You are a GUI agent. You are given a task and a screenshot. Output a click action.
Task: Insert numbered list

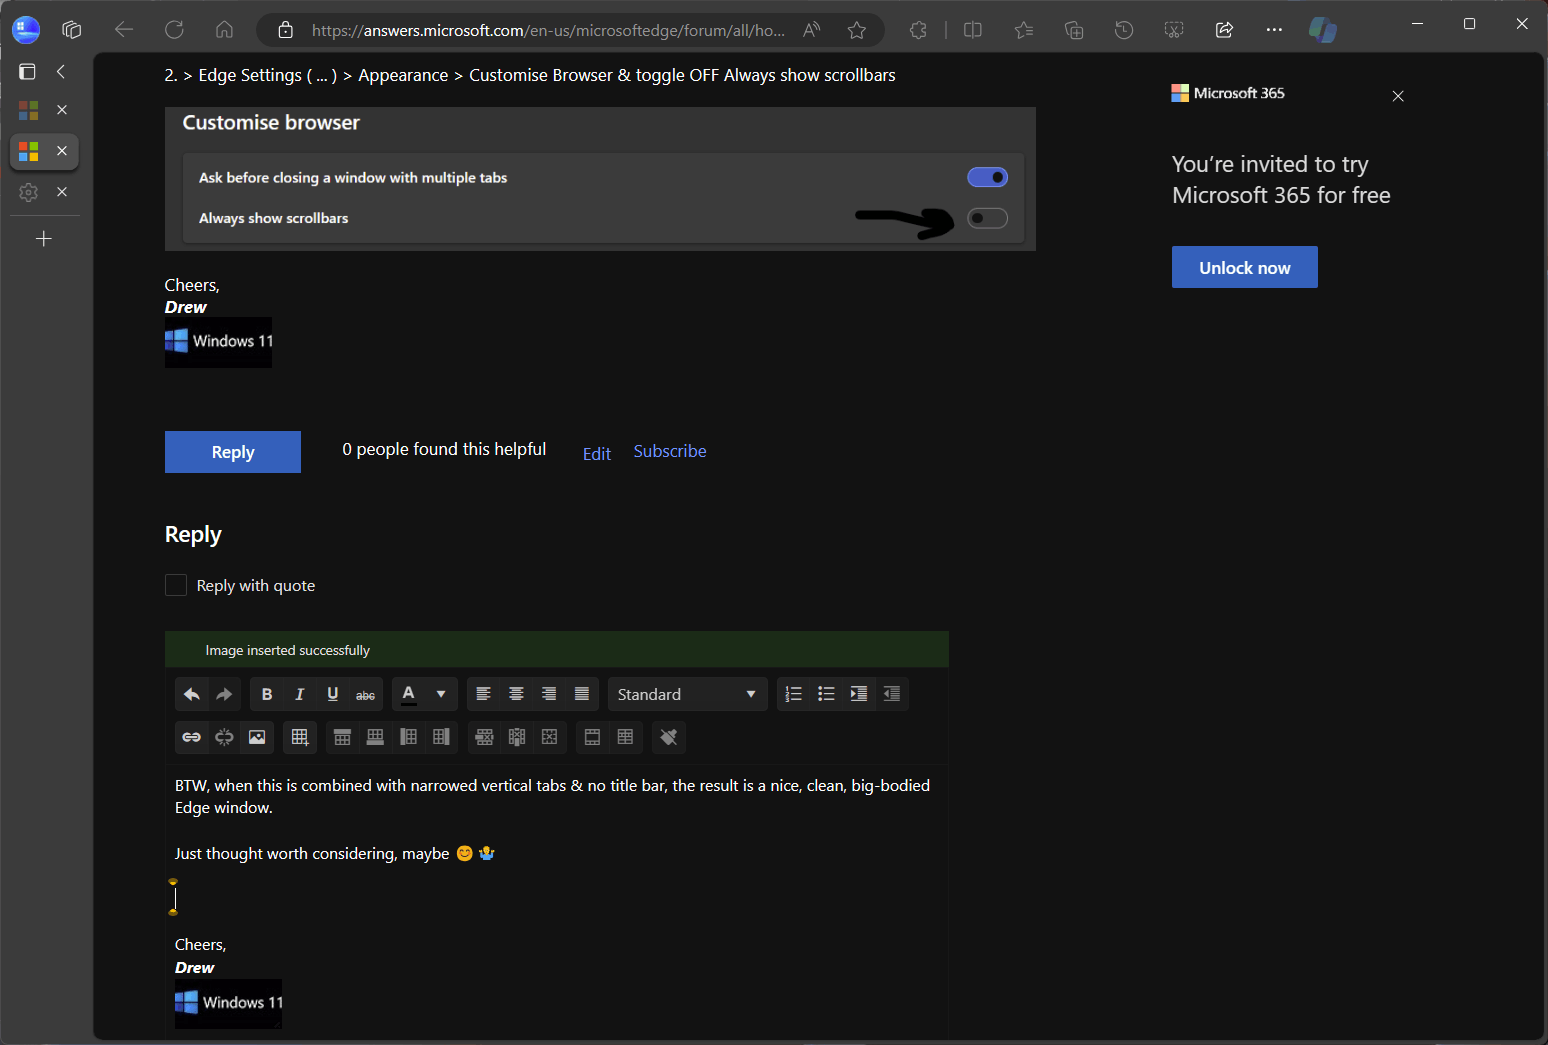tap(794, 694)
